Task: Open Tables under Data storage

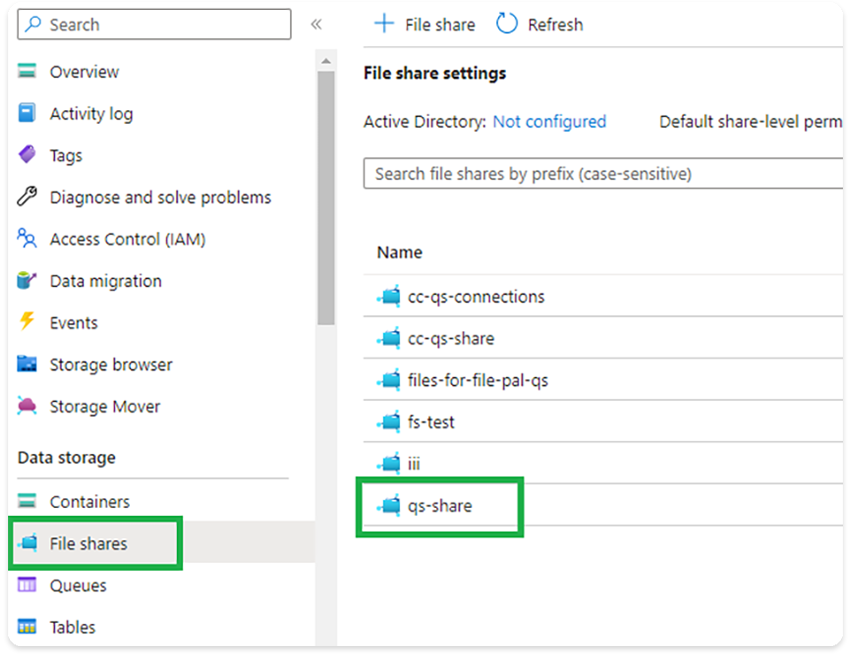Action: coord(72,628)
